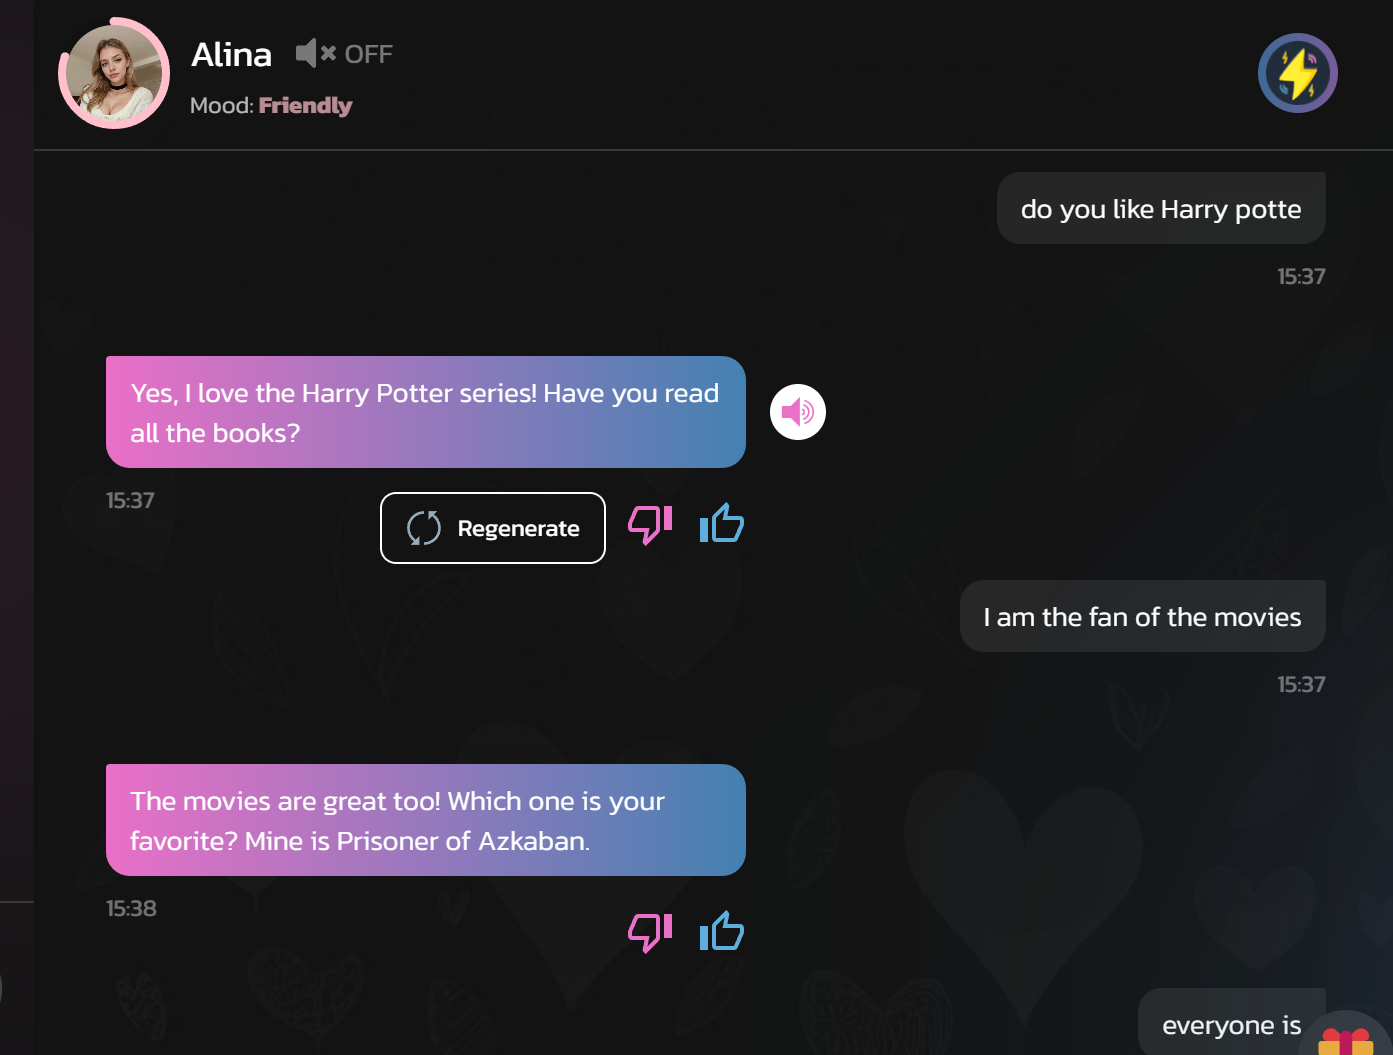The width and height of the screenshot is (1393, 1055).
Task: Click the 'Yes, I love the Harry Potter' bubble
Action: (x=426, y=412)
